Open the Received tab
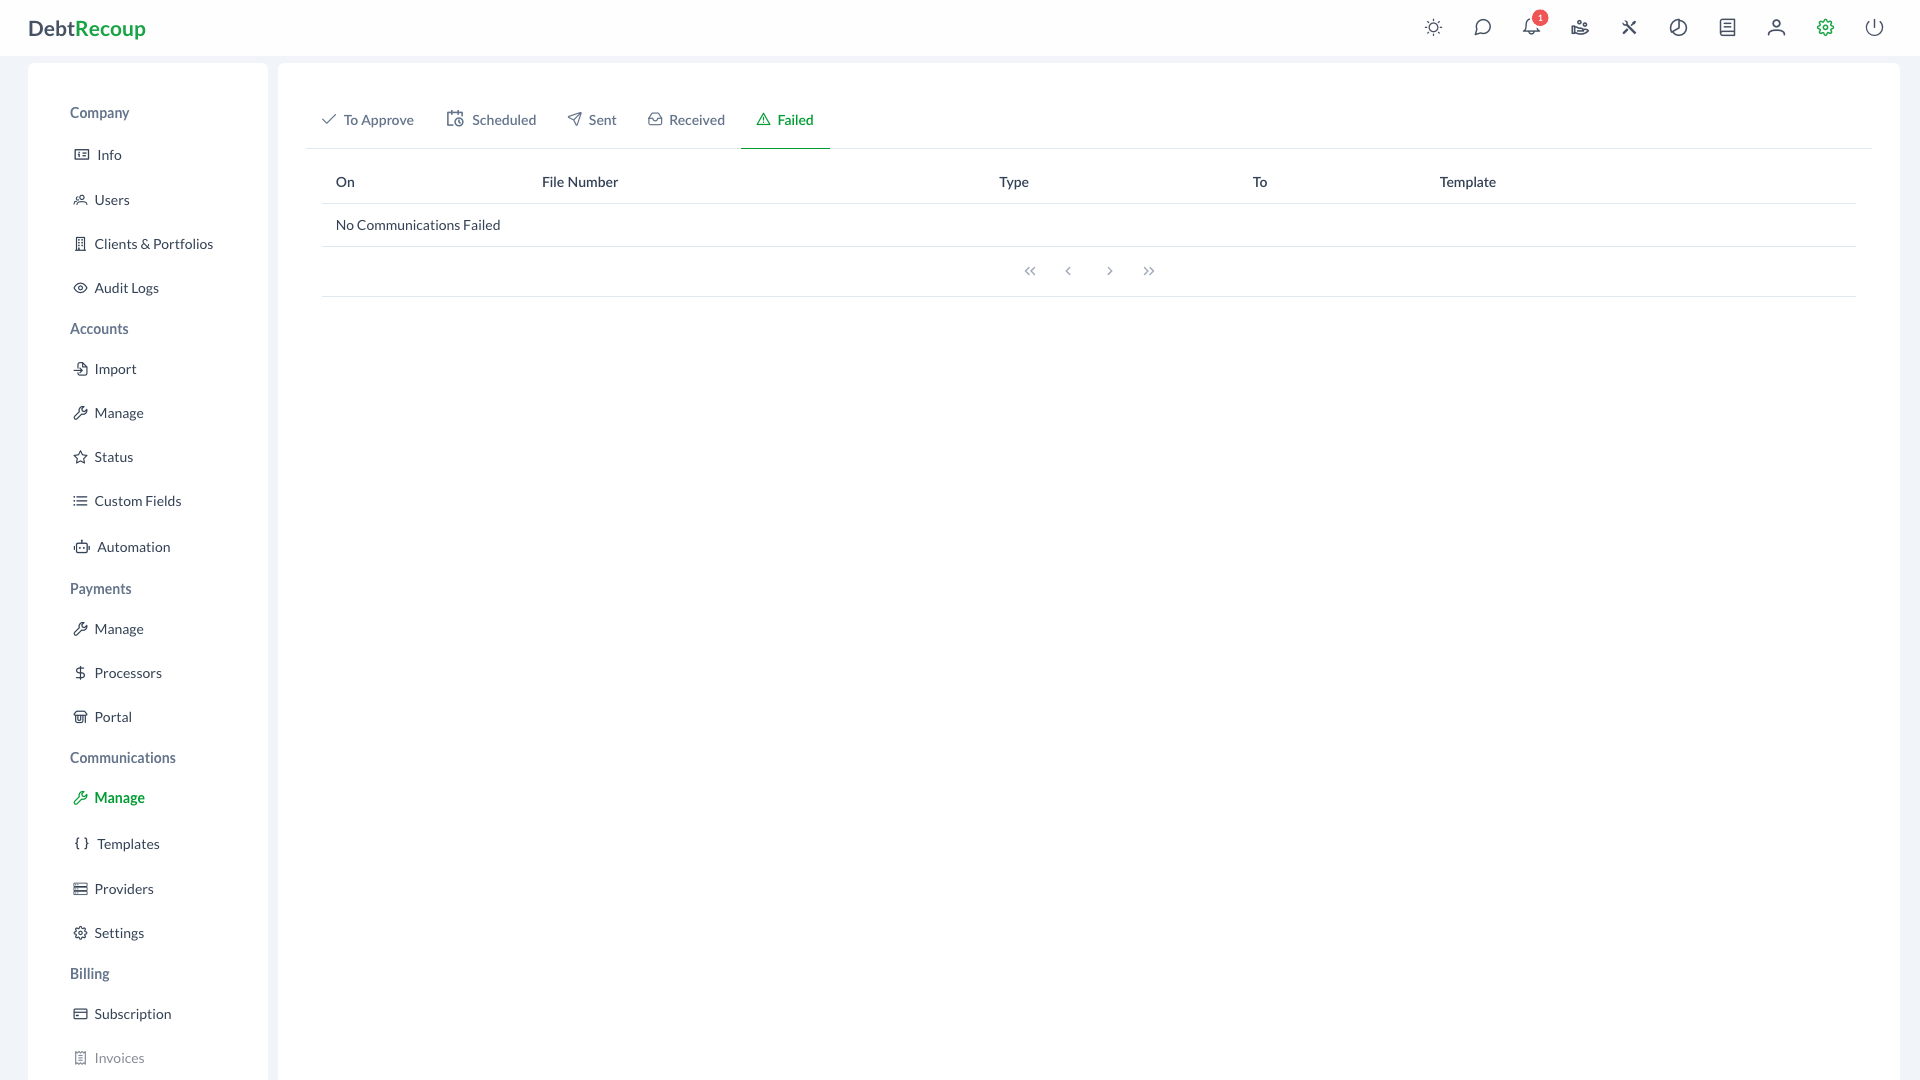Viewport: 1920px width, 1080px height. (686, 120)
